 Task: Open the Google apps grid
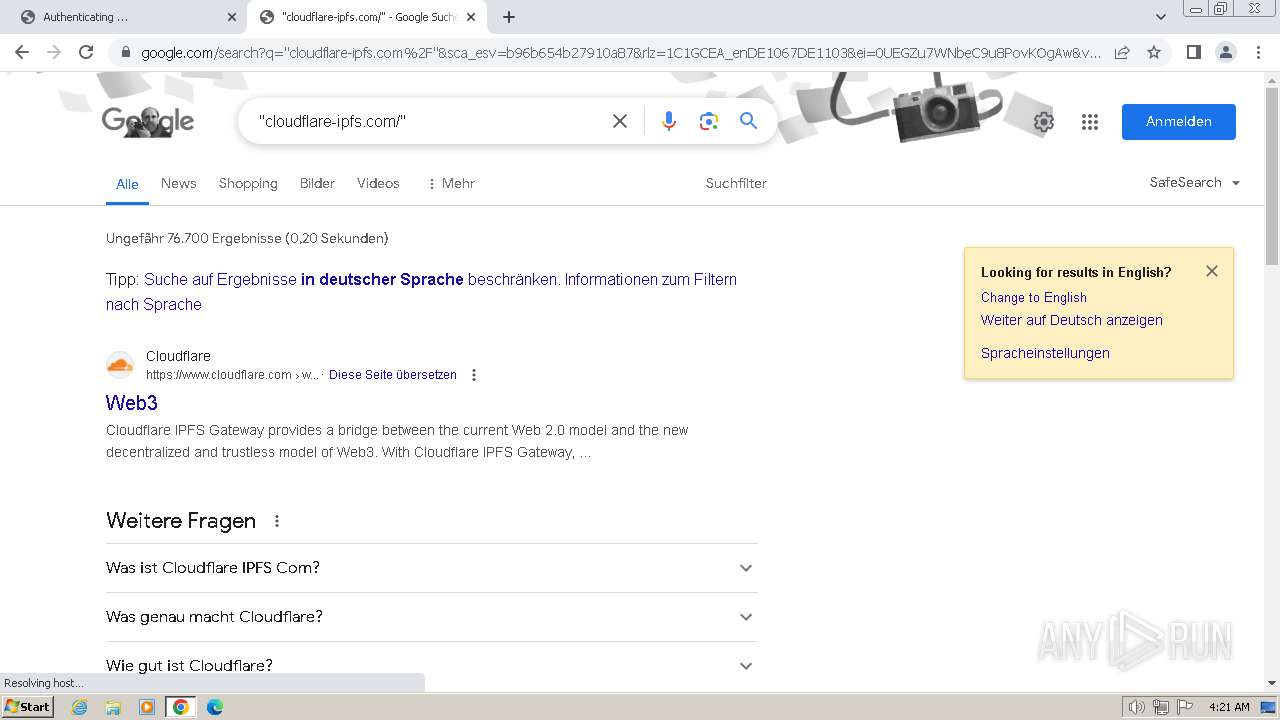click(x=1090, y=122)
